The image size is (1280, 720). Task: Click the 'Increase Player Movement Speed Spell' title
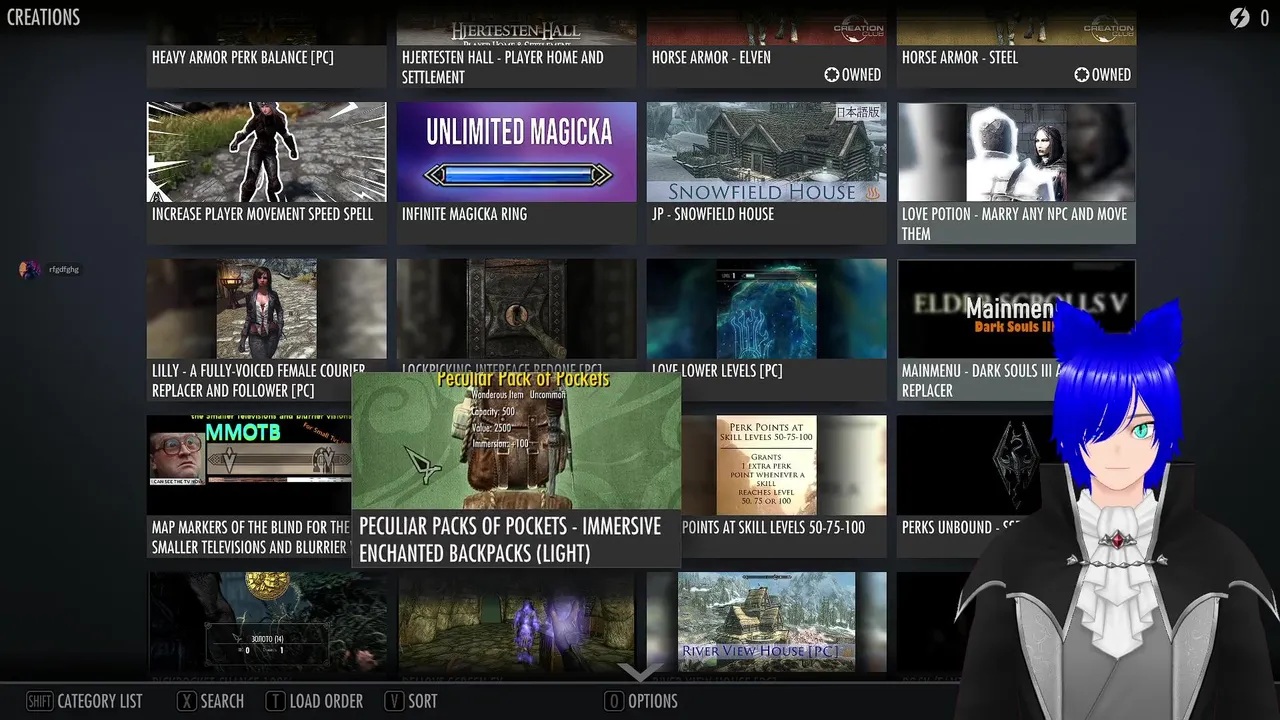click(263, 214)
